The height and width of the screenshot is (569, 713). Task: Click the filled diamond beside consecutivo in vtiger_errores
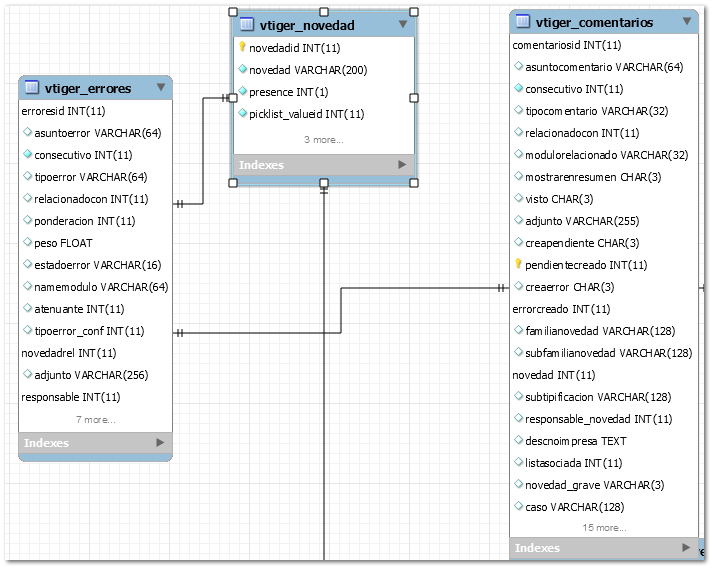pos(27,154)
